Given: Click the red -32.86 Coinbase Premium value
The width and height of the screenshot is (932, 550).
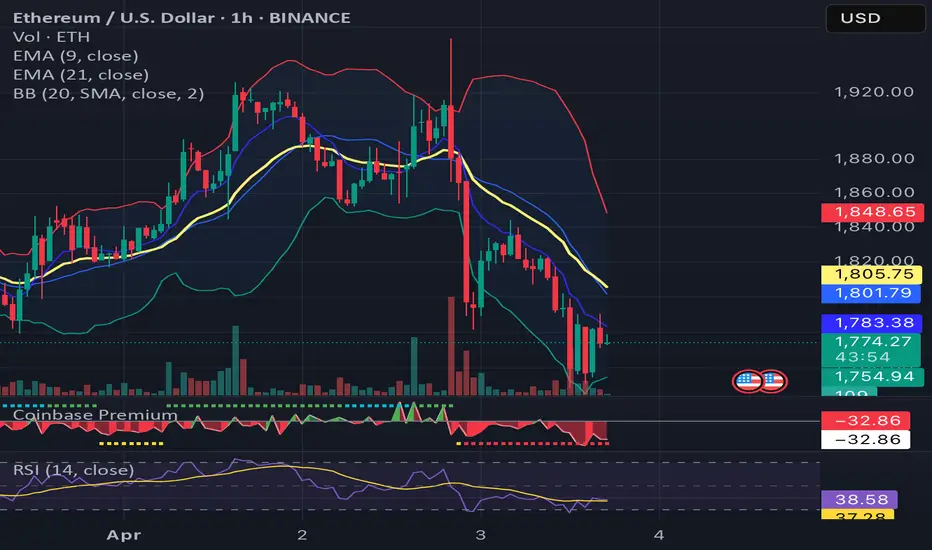Looking at the screenshot, I should tap(865, 420).
